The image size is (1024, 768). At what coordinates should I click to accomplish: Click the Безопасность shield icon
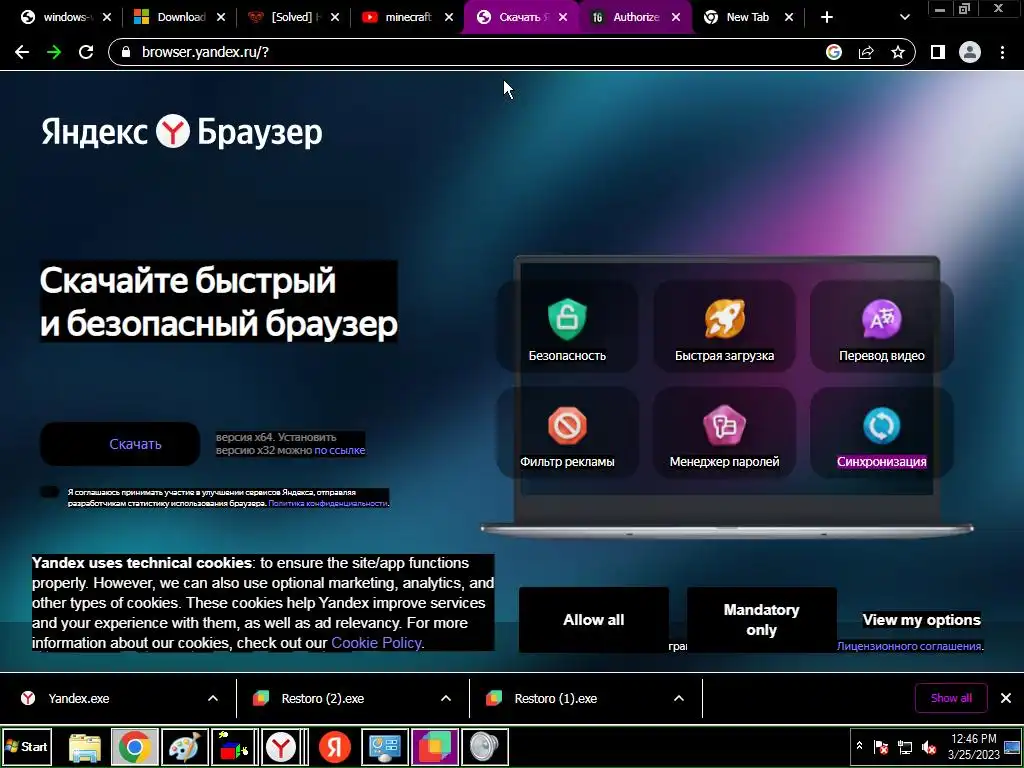click(567, 319)
